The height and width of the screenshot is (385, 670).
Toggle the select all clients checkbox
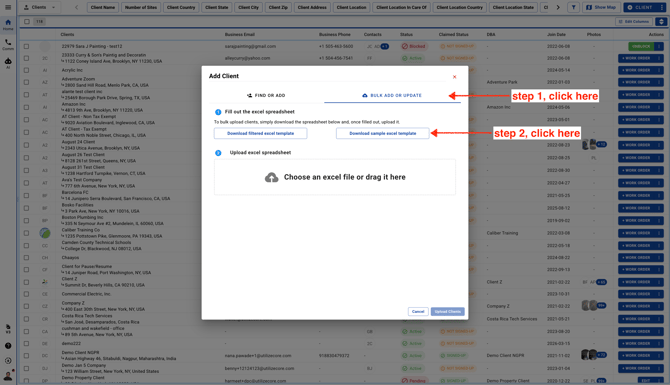click(26, 21)
